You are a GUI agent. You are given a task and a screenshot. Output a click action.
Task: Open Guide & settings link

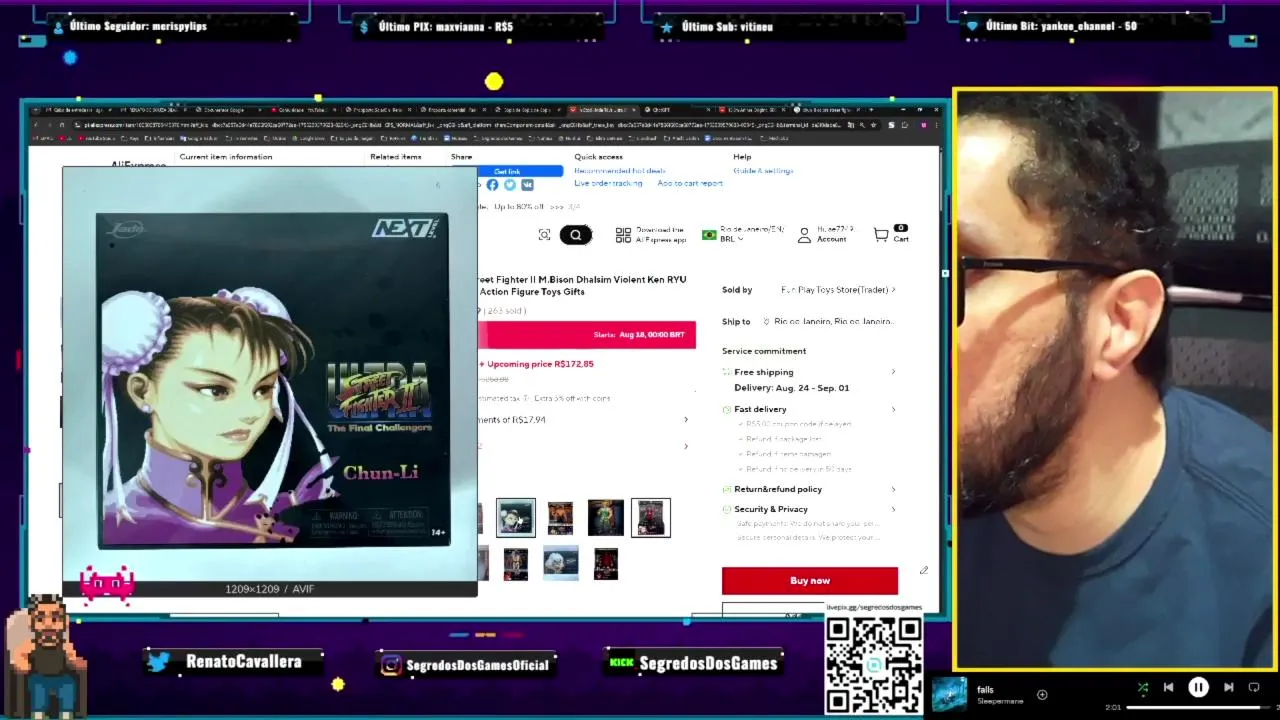pos(763,171)
